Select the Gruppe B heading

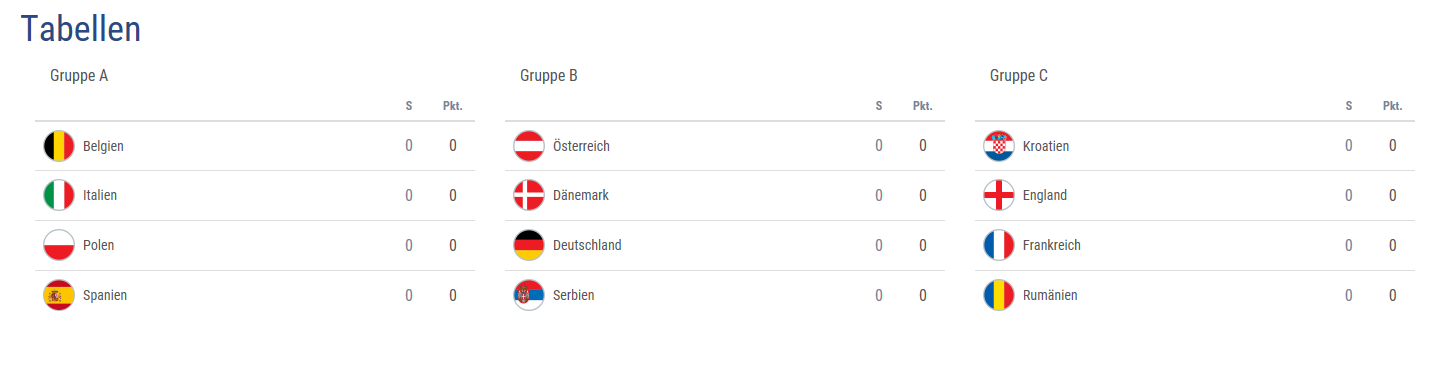[549, 76]
